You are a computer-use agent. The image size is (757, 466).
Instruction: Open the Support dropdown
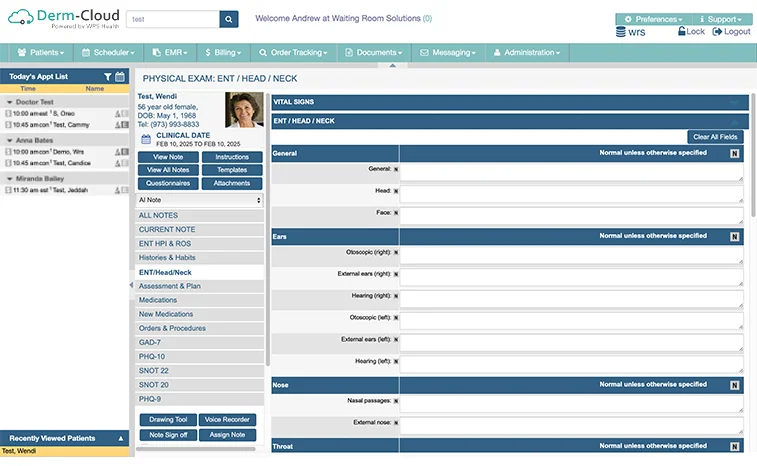[722, 19]
